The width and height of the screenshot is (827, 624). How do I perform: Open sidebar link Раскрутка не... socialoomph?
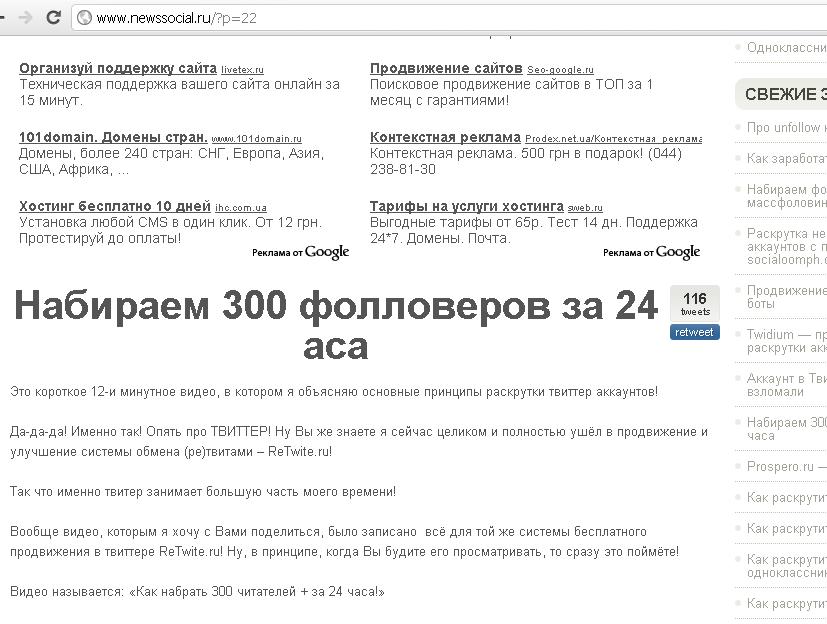pos(786,246)
